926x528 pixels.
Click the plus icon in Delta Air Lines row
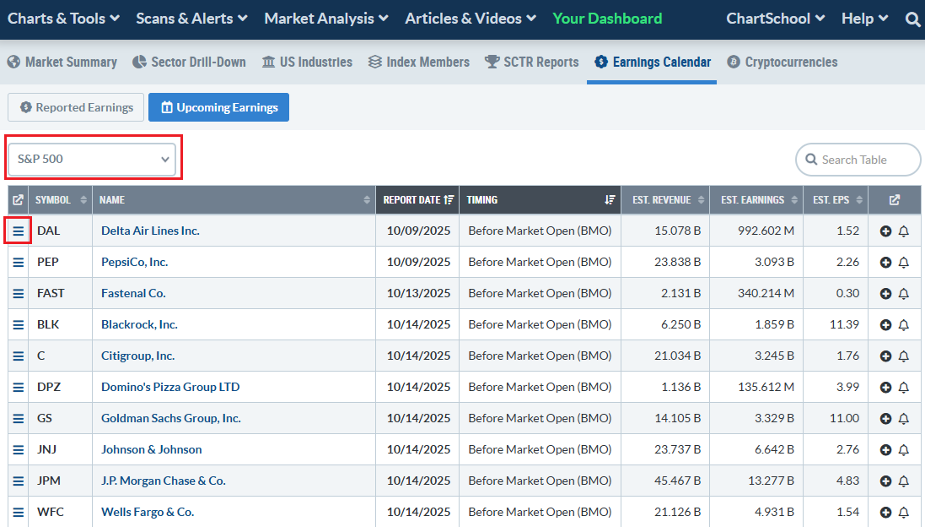(885, 231)
